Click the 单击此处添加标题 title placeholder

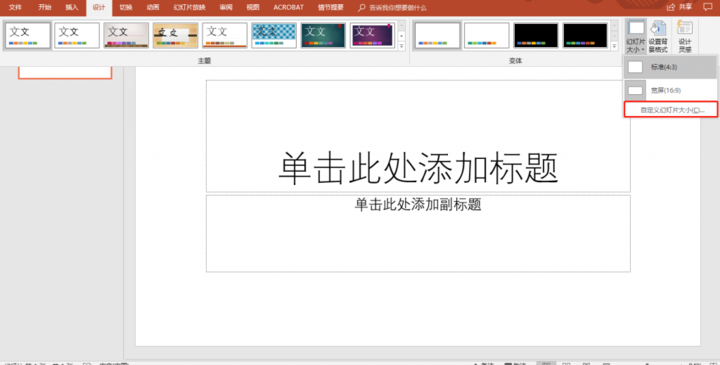coord(418,136)
